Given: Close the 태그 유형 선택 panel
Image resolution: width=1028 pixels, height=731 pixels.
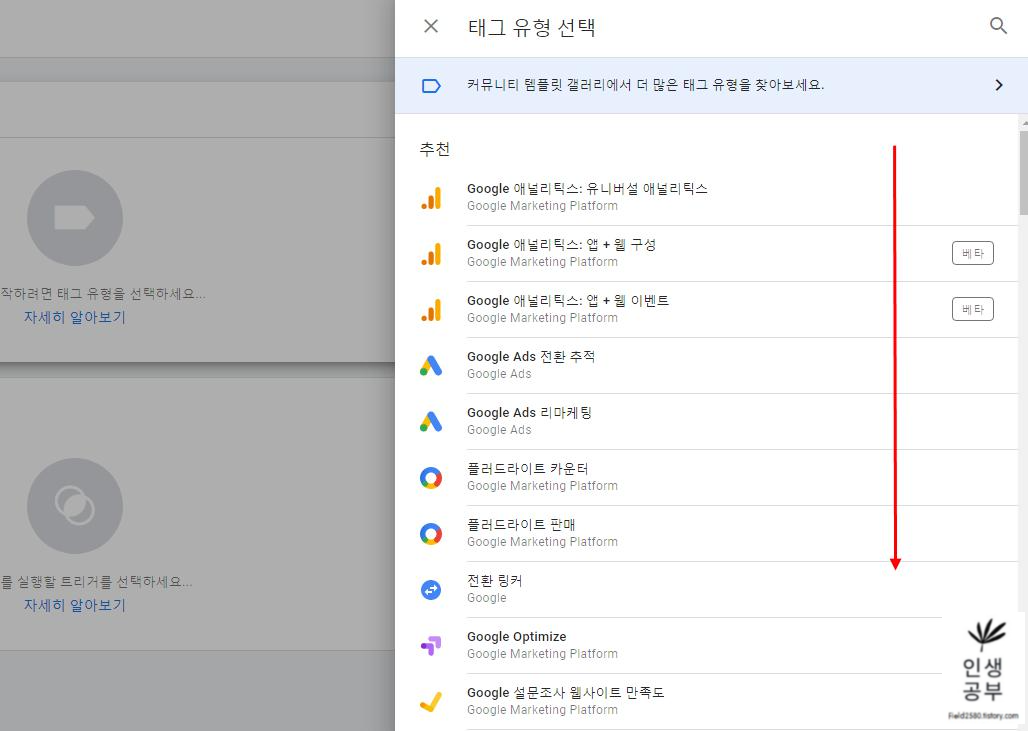Looking at the screenshot, I should 431,26.
